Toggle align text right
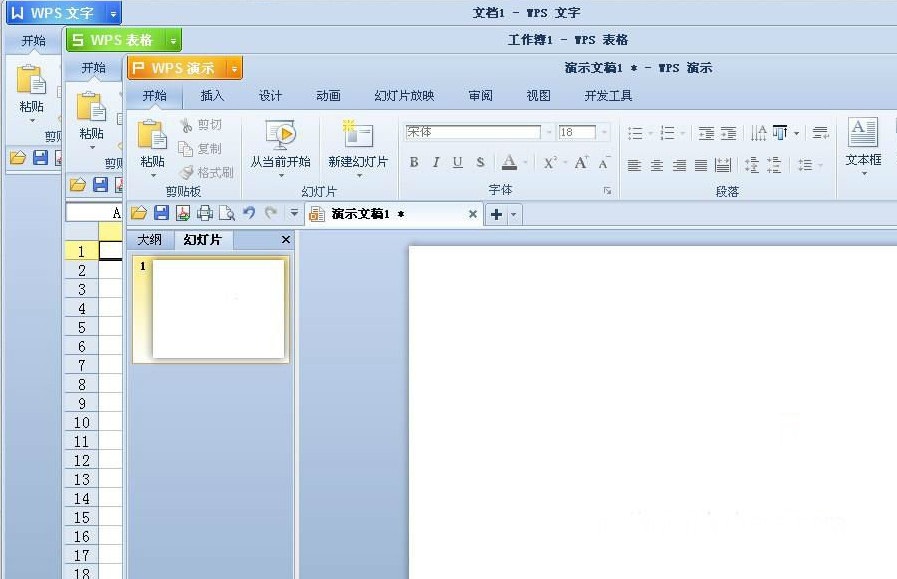This screenshot has width=897, height=579. [x=679, y=165]
